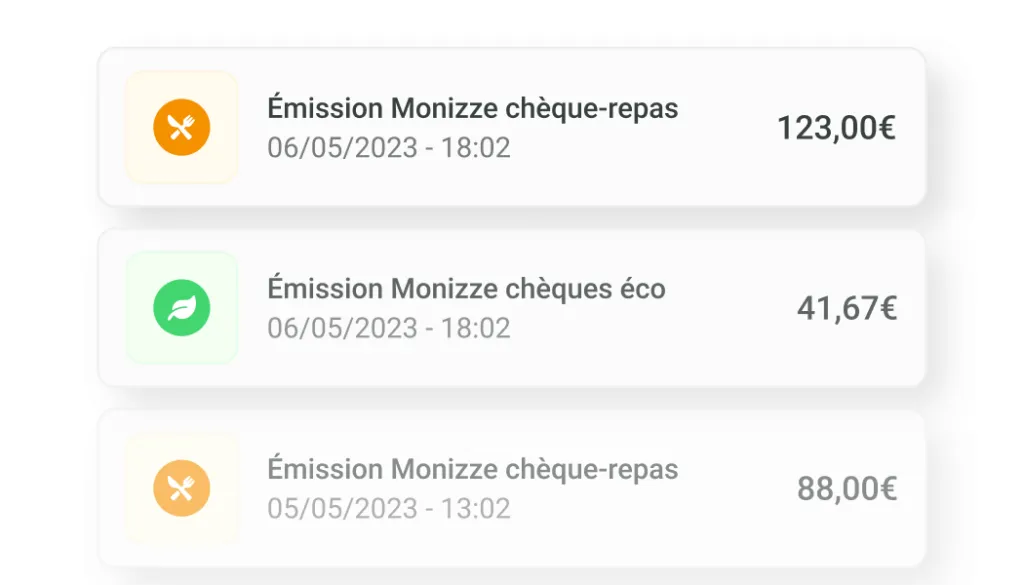The image size is (1024, 585).
Task: Click the title Émission Monizze chèques éco
Action: point(467,288)
